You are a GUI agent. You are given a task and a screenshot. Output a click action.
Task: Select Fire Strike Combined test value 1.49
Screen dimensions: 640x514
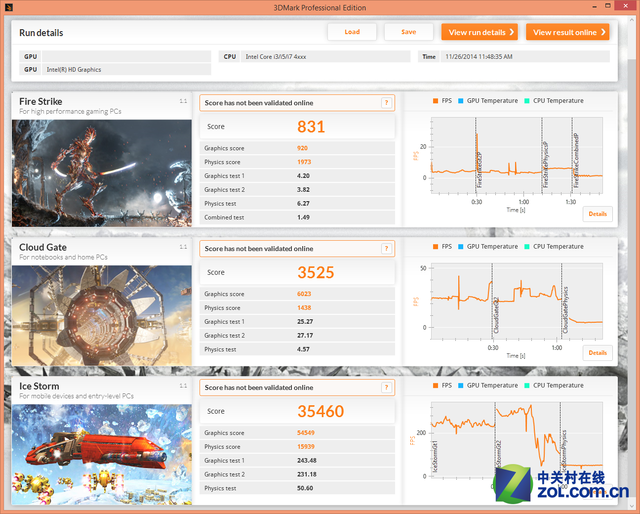(303, 217)
